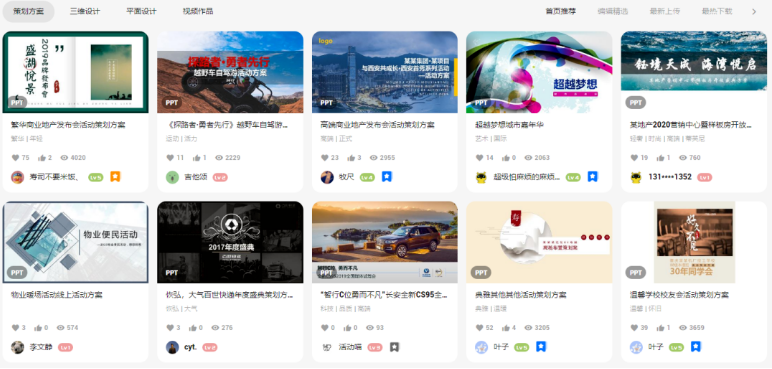Open 寿司不要米饭 user avatar

(18, 177)
